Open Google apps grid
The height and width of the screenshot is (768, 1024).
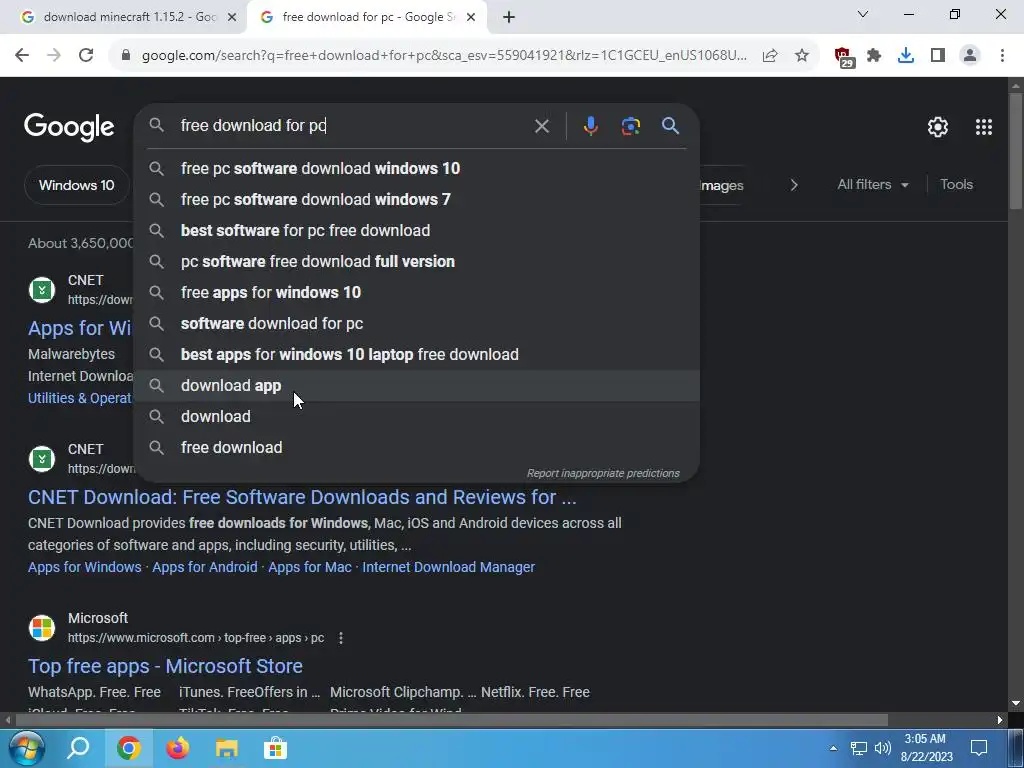[x=984, y=127]
